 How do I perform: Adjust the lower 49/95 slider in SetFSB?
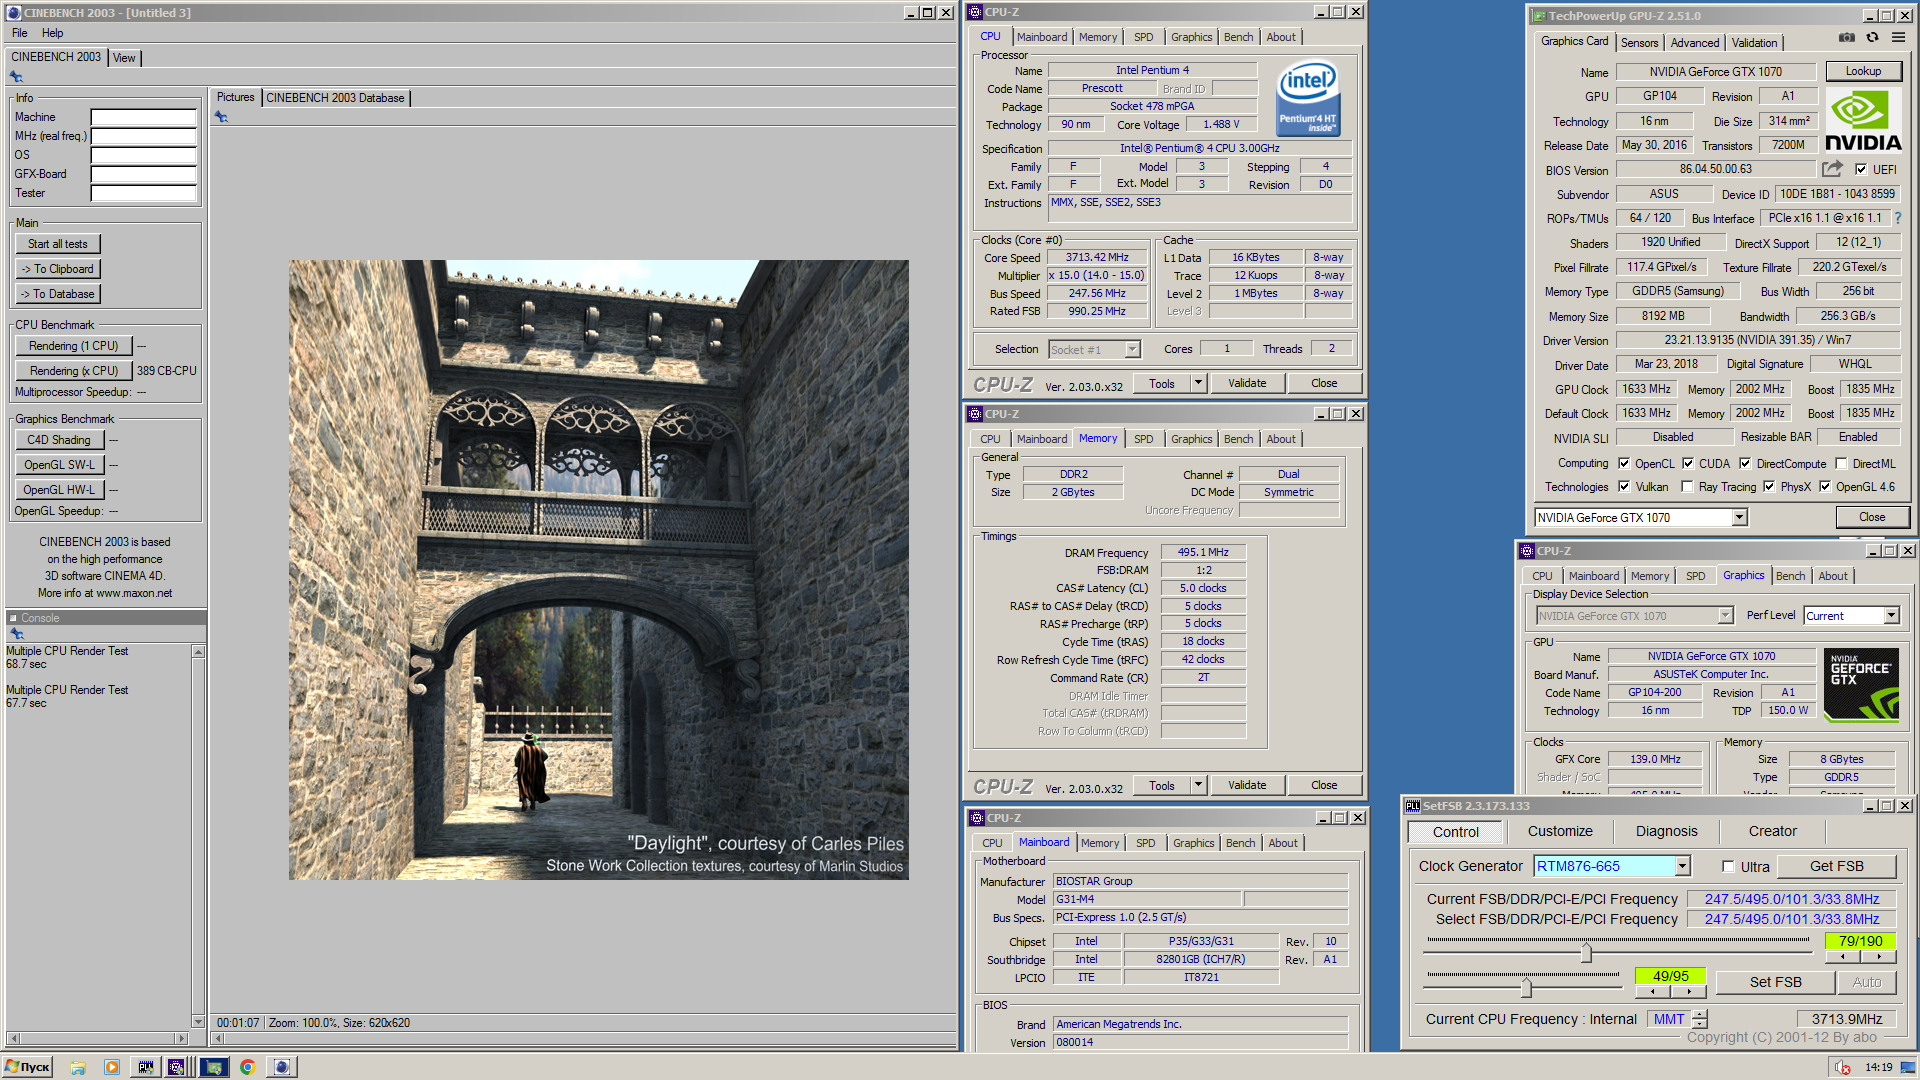(x=1526, y=987)
